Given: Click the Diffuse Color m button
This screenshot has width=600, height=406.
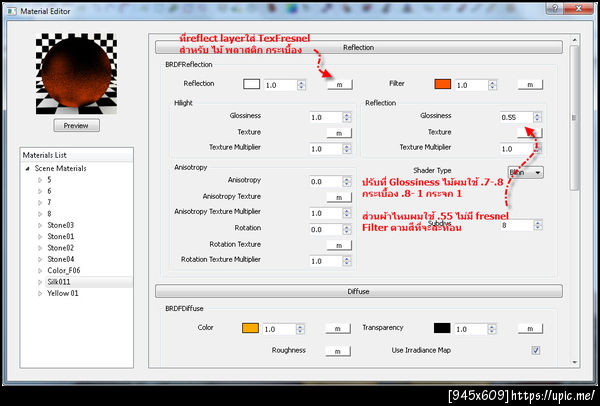Looking at the screenshot, I should [x=338, y=329].
